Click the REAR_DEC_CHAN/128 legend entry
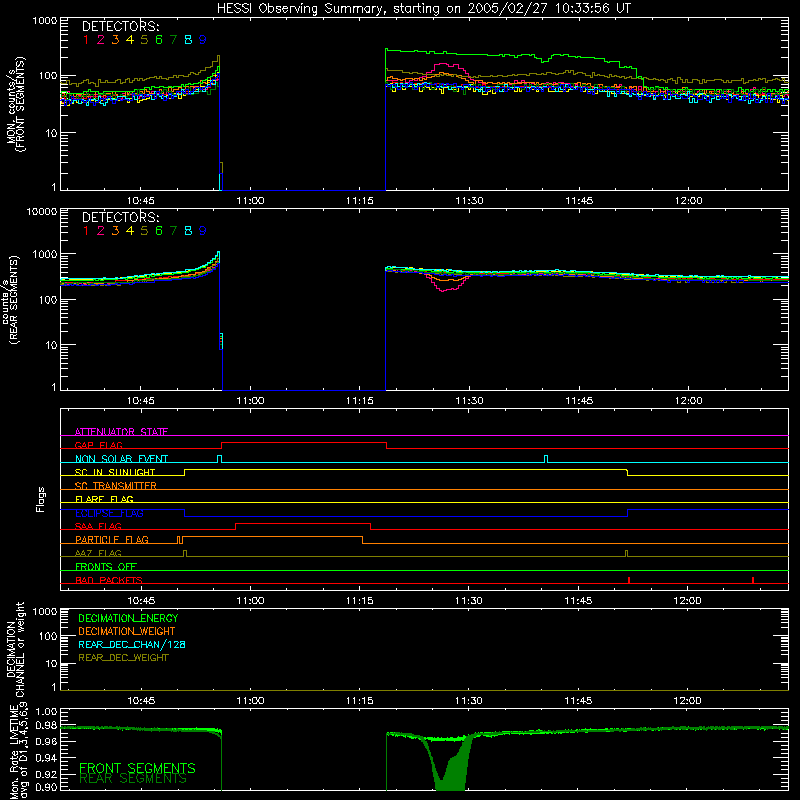The width and height of the screenshot is (800, 800). [x=132, y=644]
